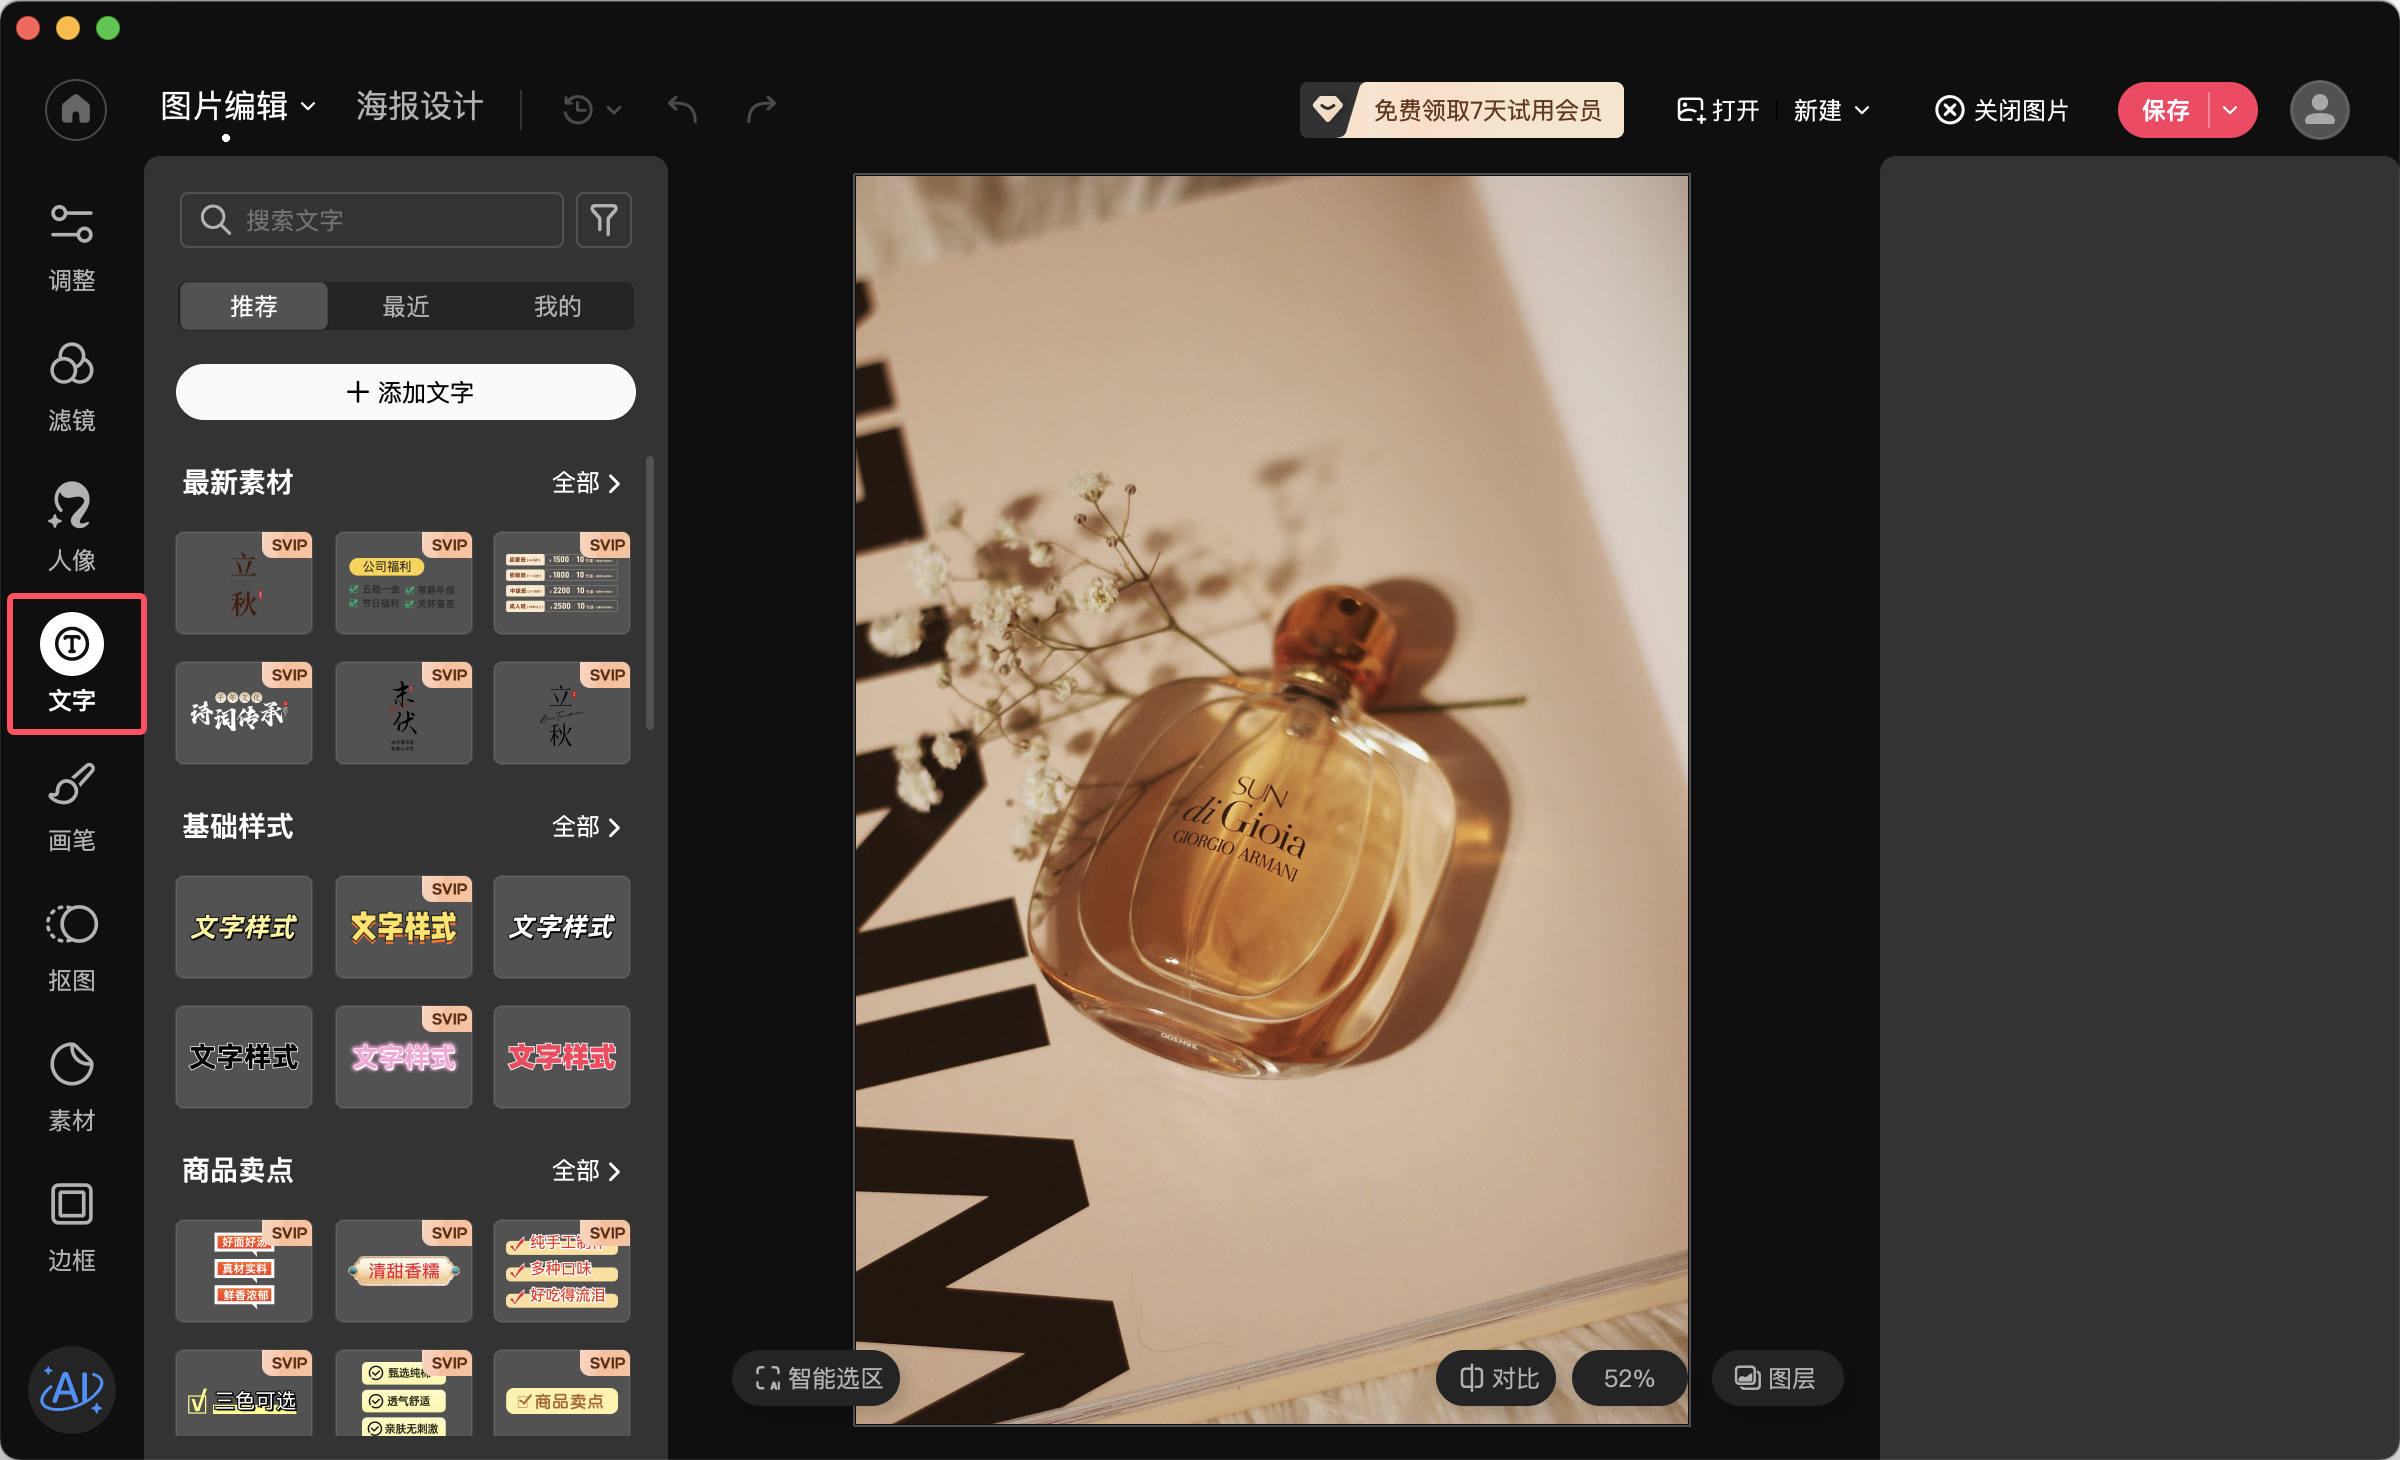
Task: Toggle the 对比 compare view
Action: point(1497,1378)
